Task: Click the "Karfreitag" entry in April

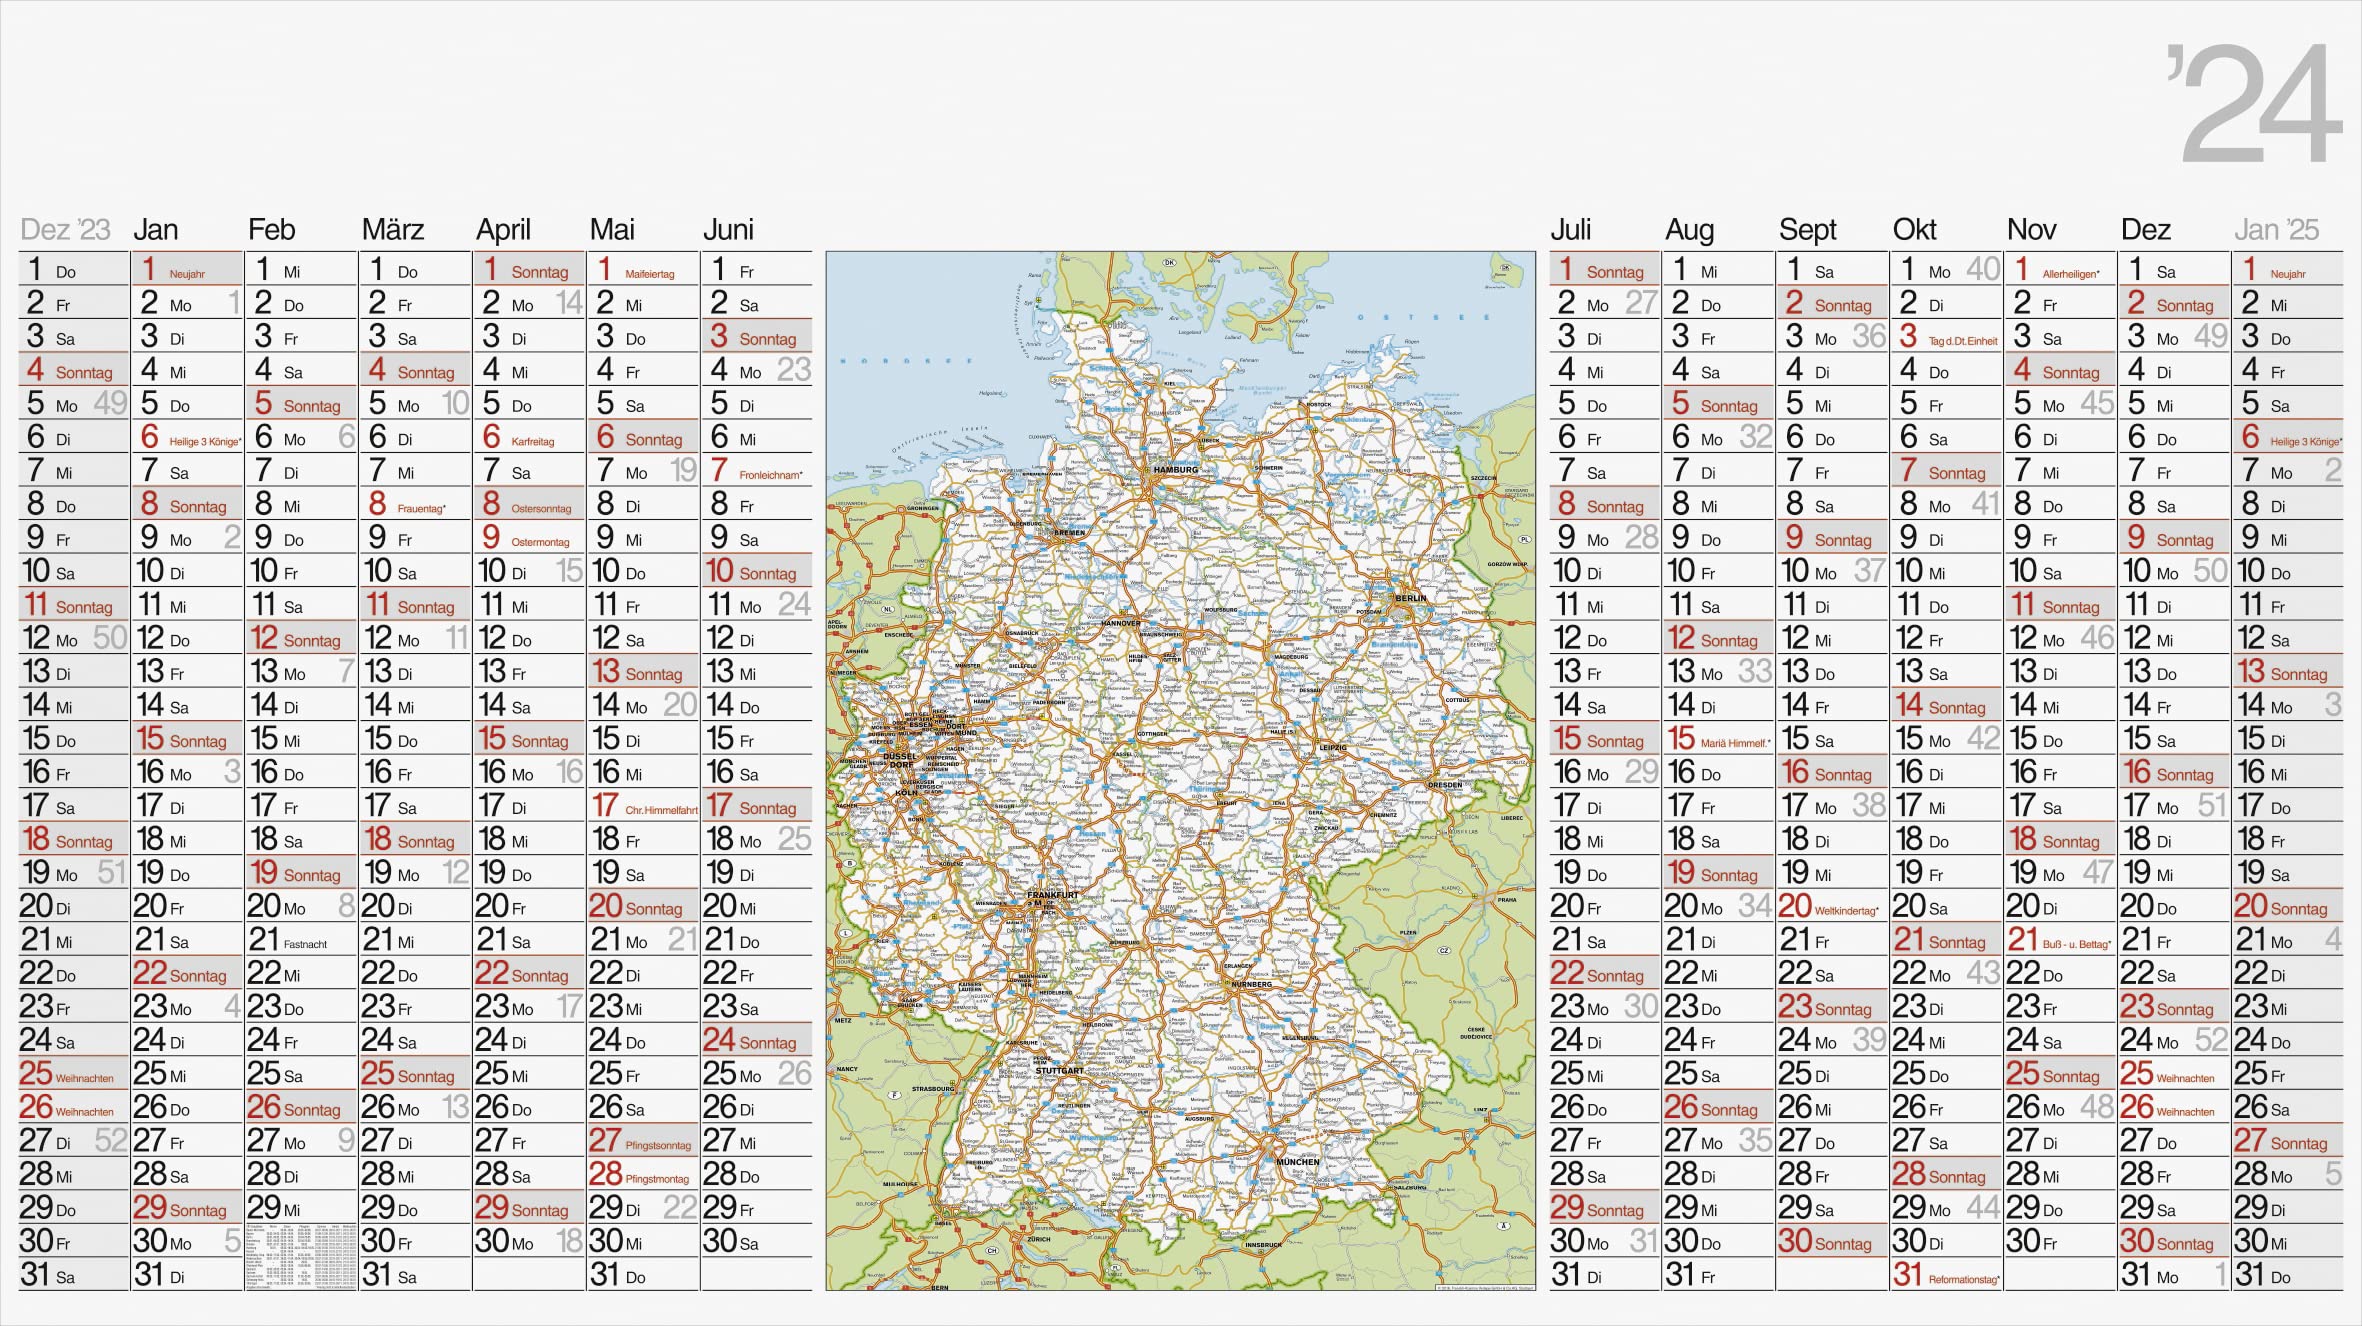Action: 533,441
